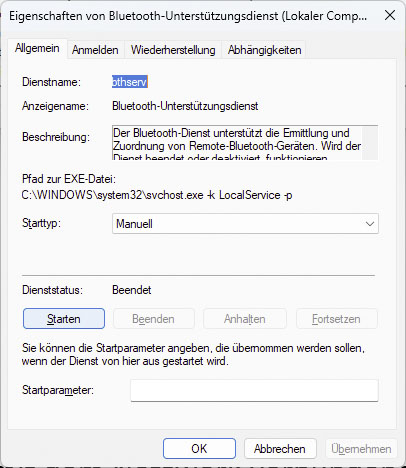
Task: Click the Dienststatus label
Action: pyautogui.click(x=52, y=290)
